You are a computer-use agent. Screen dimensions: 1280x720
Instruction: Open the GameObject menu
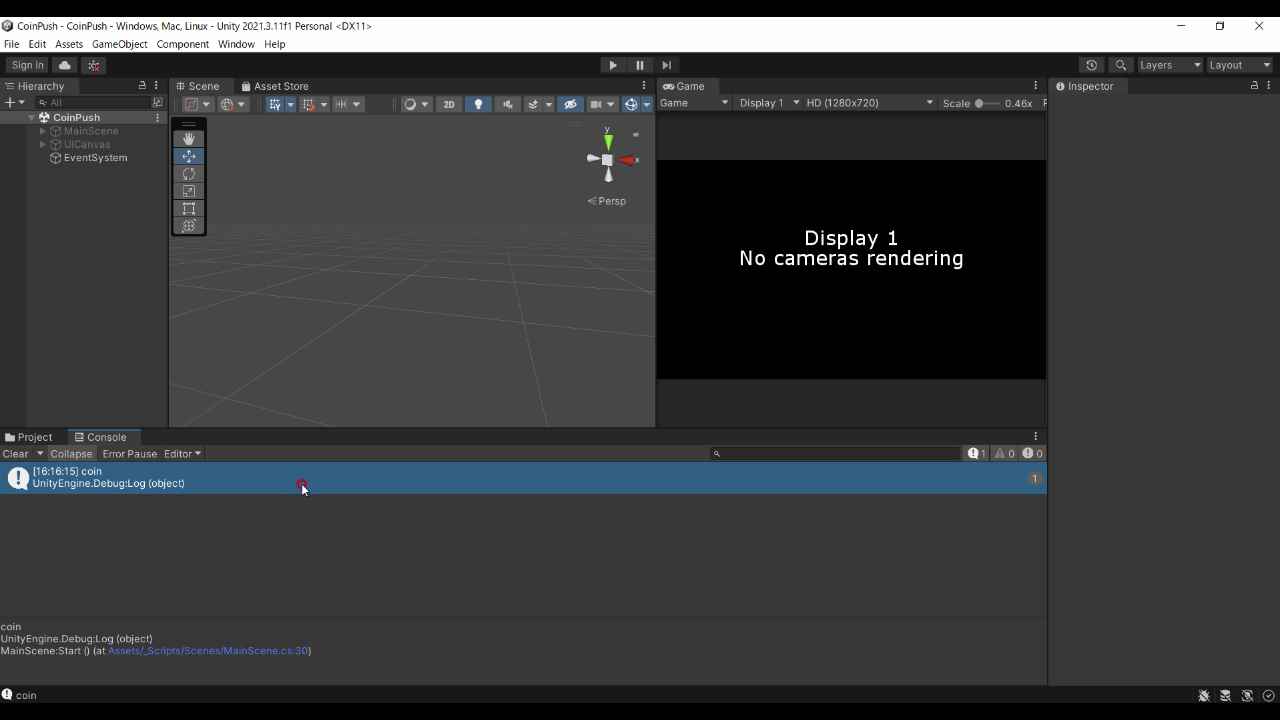[x=119, y=44]
